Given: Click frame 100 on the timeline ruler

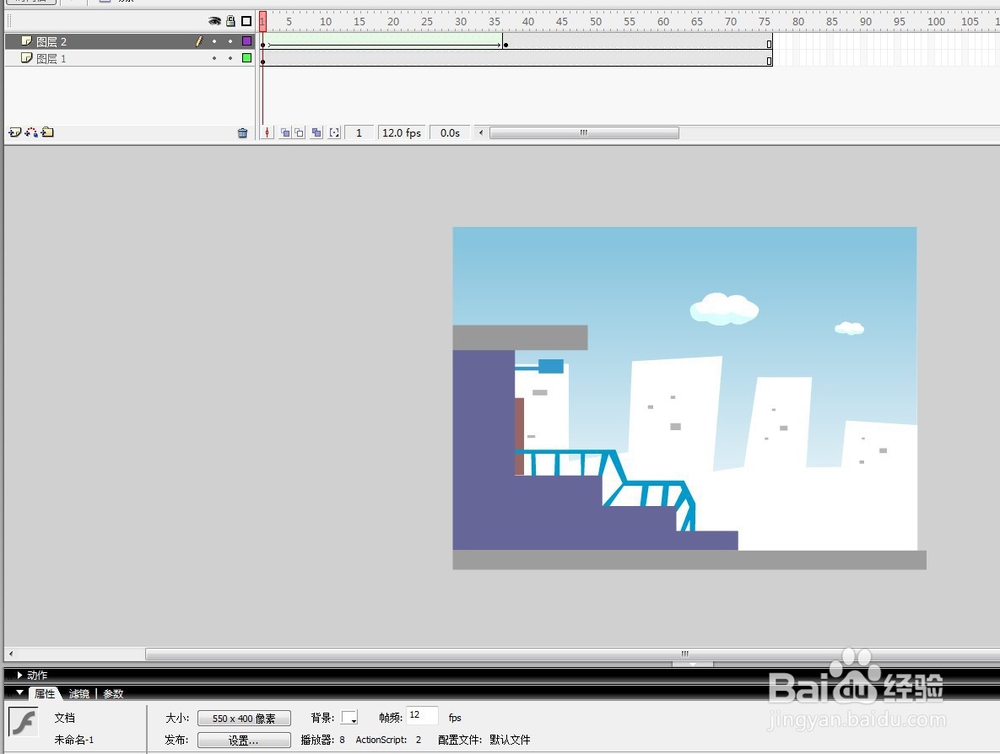Looking at the screenshot, I should click(x=936, y=21).
